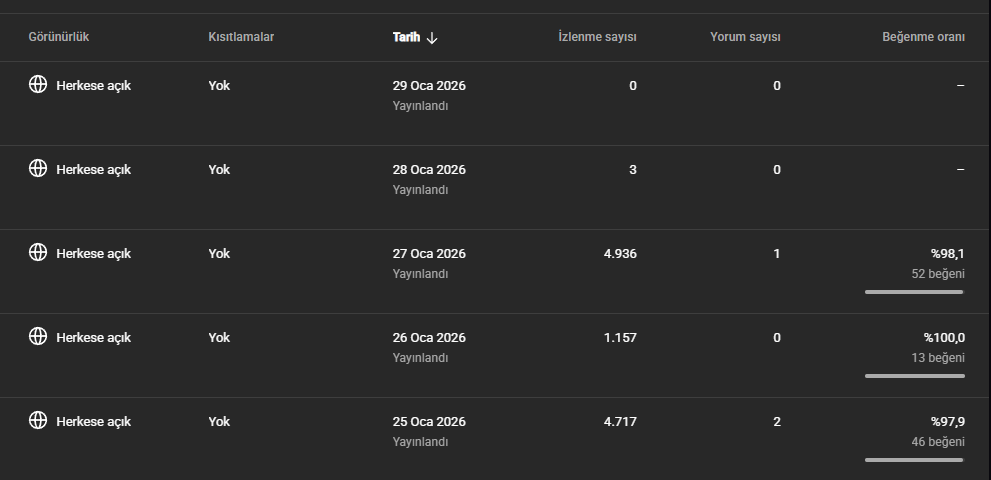Open the comment count 2 on the 25 Oca row
This screenshot has height=480, width=991.
click(x=777, y=422)
